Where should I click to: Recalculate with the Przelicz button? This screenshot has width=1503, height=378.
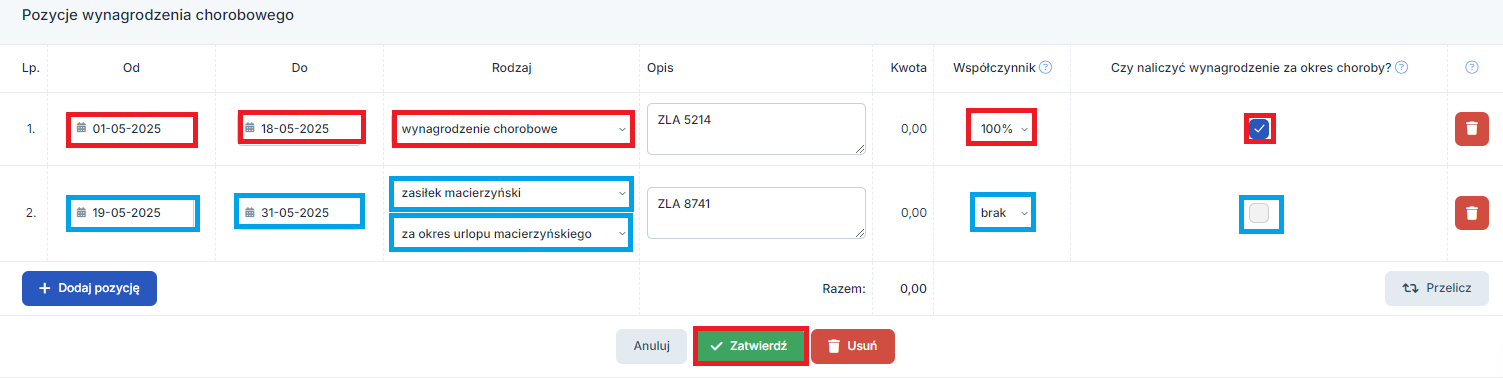[1437, 288]
